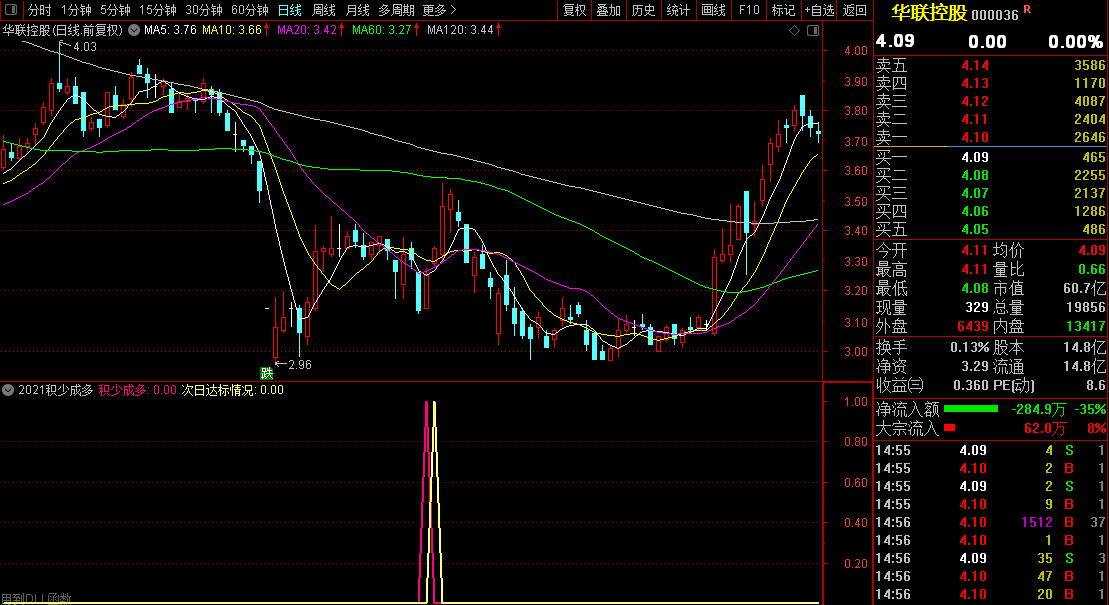Click the green 跌 marker on the chart
Screen dimensions: 1109x605
266,373
